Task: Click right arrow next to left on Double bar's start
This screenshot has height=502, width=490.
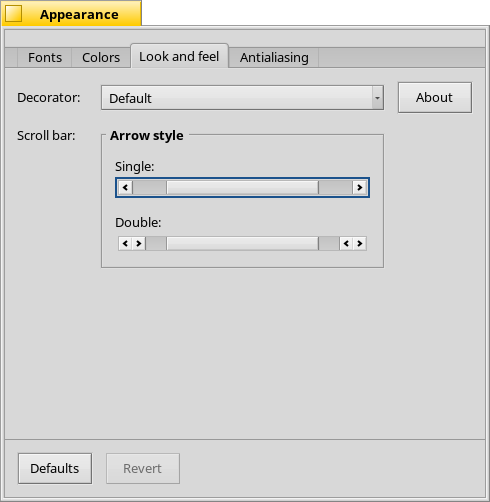Action: [x=139, y=243]
